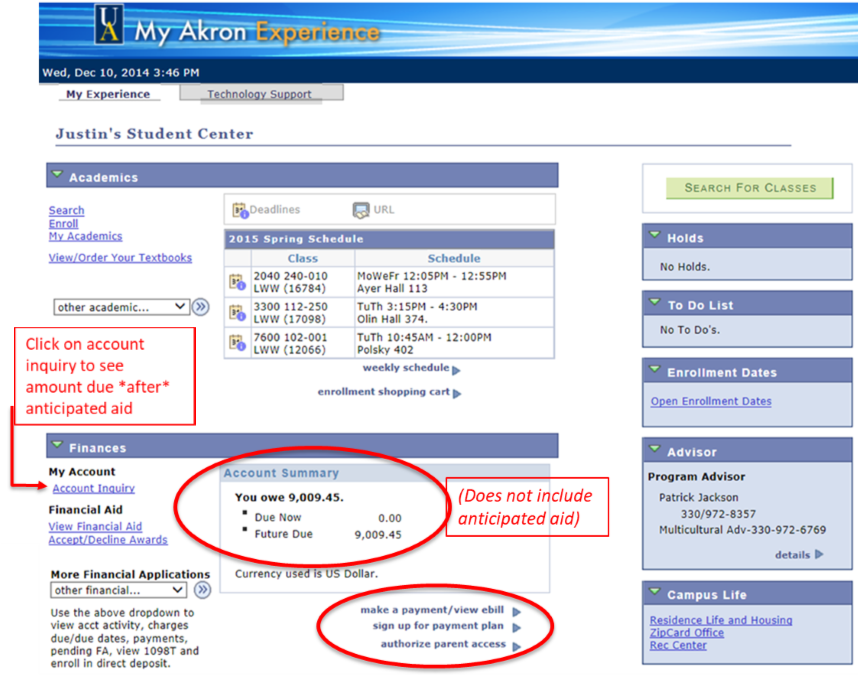Click arrow icon next to weekly schedule
Image resolution: width=858 pixels, height=677 pixels.
pos(456,371)
